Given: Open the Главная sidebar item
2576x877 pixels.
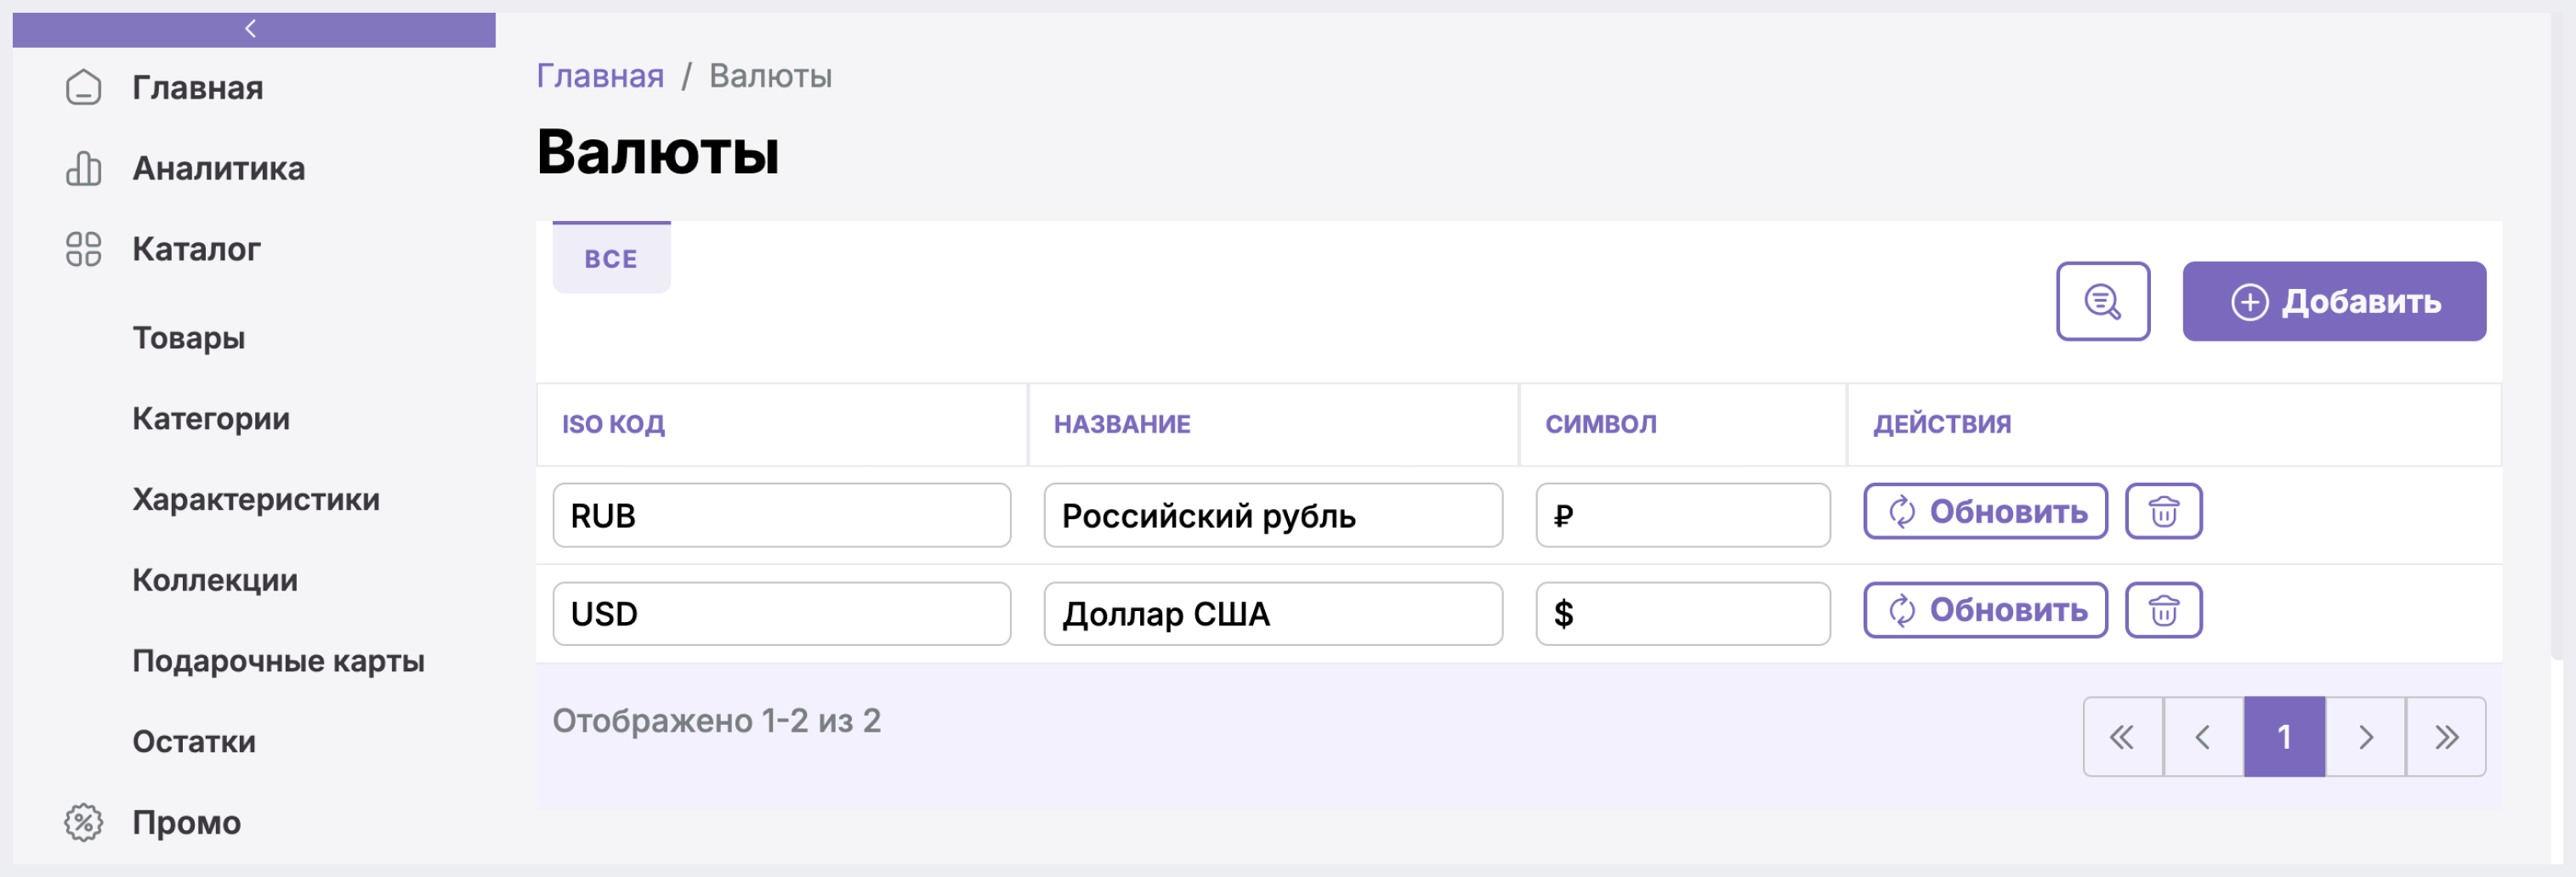Looking at the screenshot, I should (x=198, y=88).
